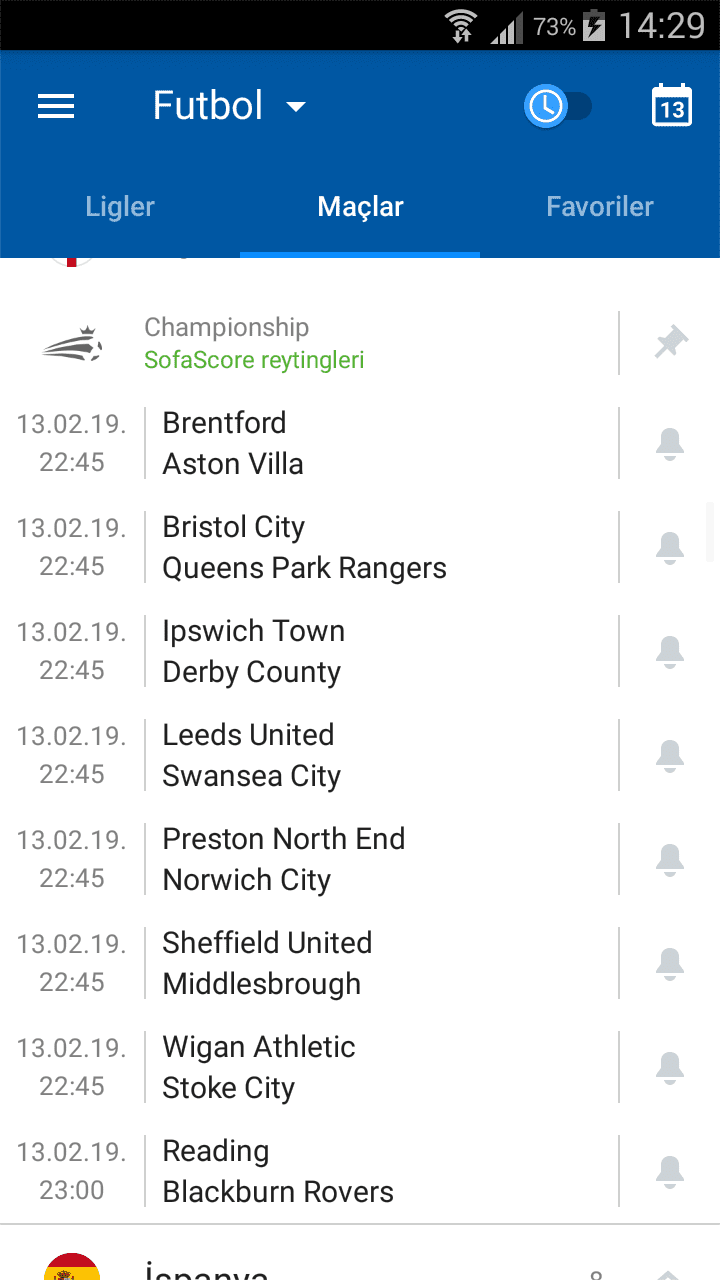Toggle notification for Bristol City match
720x1280 pixels.
[x=670, y=547]
